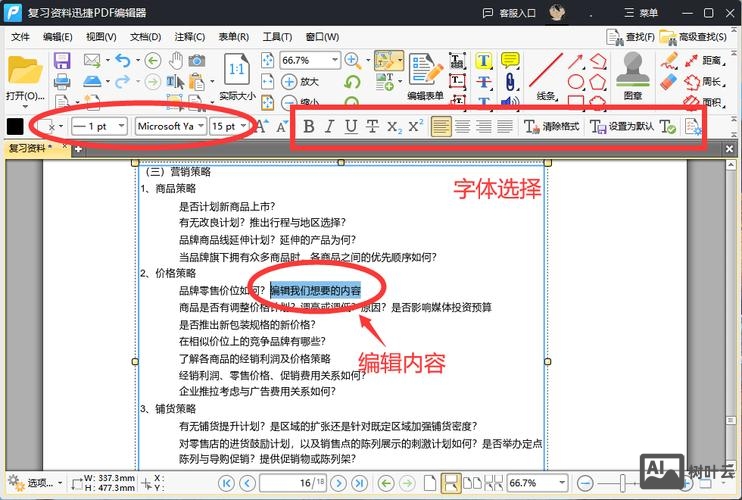Click the Print icon
Image resolution: width=742 pixels, height=500 pixels.
click(62, 82)
